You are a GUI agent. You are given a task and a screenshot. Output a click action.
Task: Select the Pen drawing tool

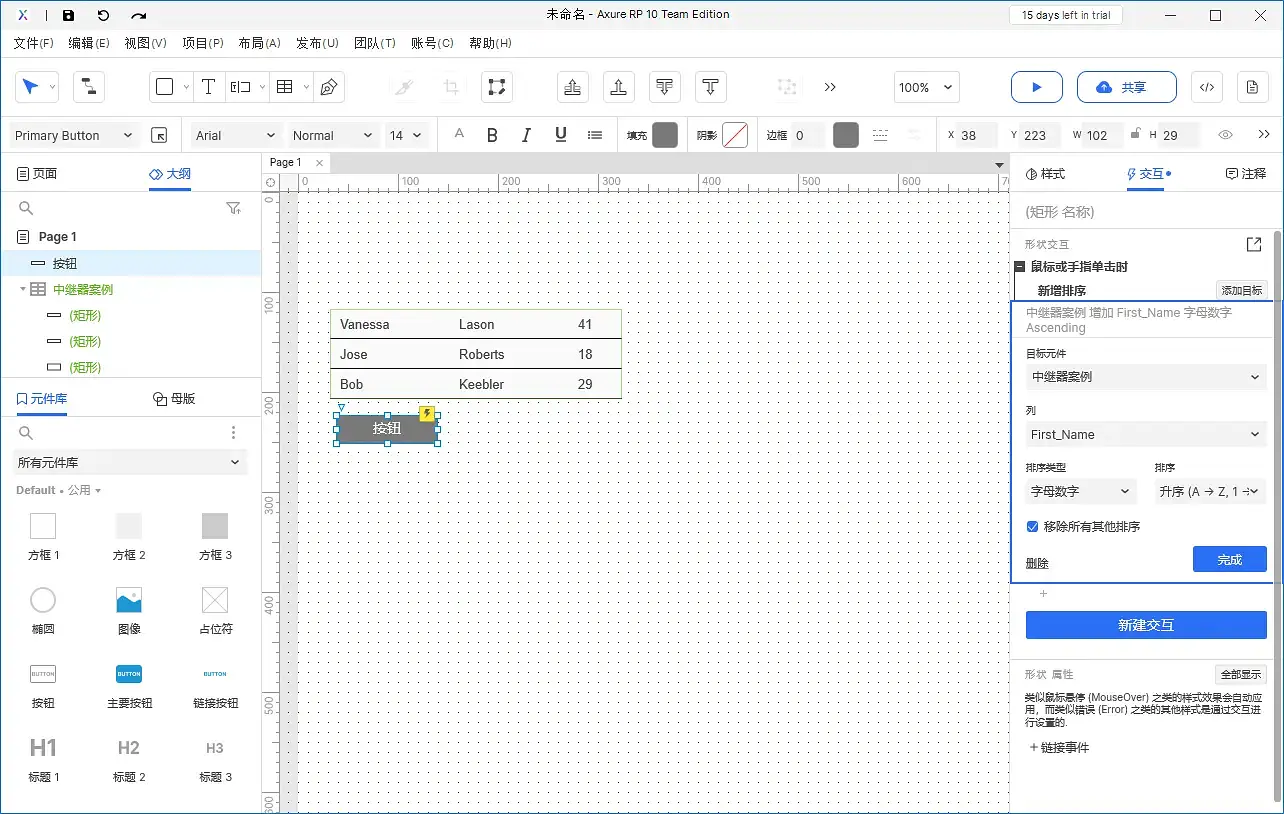click(328, 87)
